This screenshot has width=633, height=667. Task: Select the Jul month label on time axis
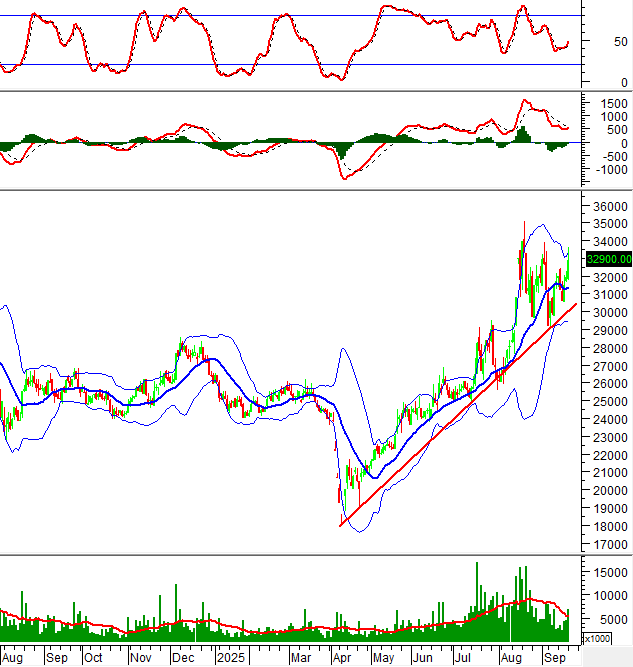462,658
